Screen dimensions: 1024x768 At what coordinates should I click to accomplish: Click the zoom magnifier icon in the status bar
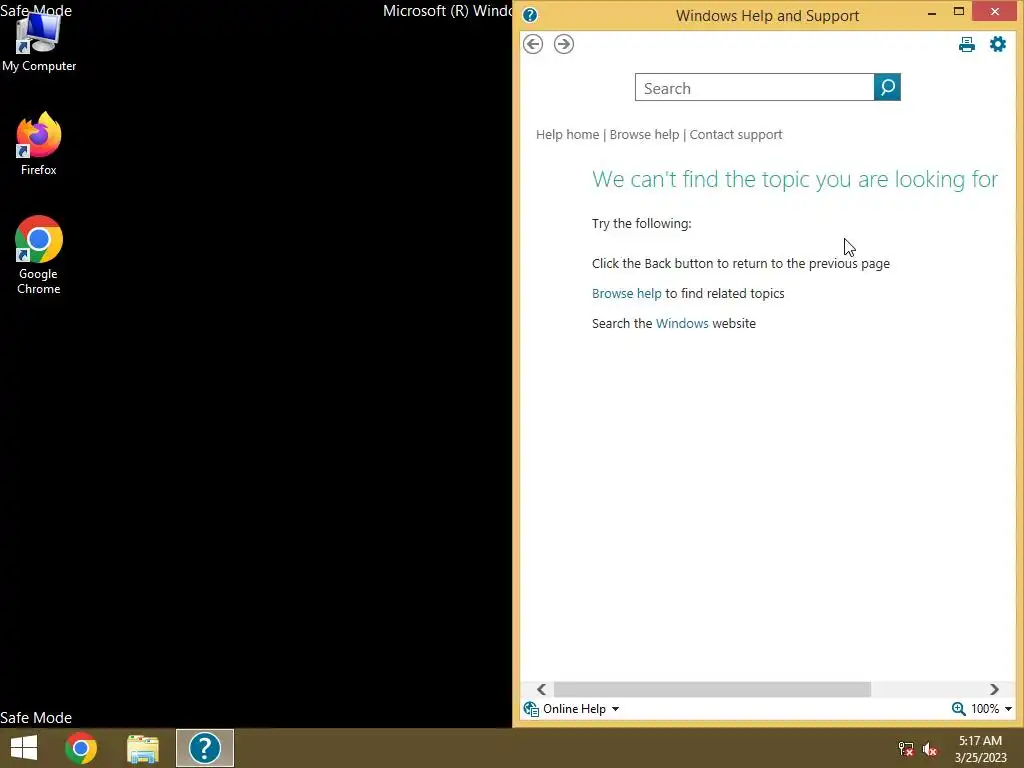[958, 709]
